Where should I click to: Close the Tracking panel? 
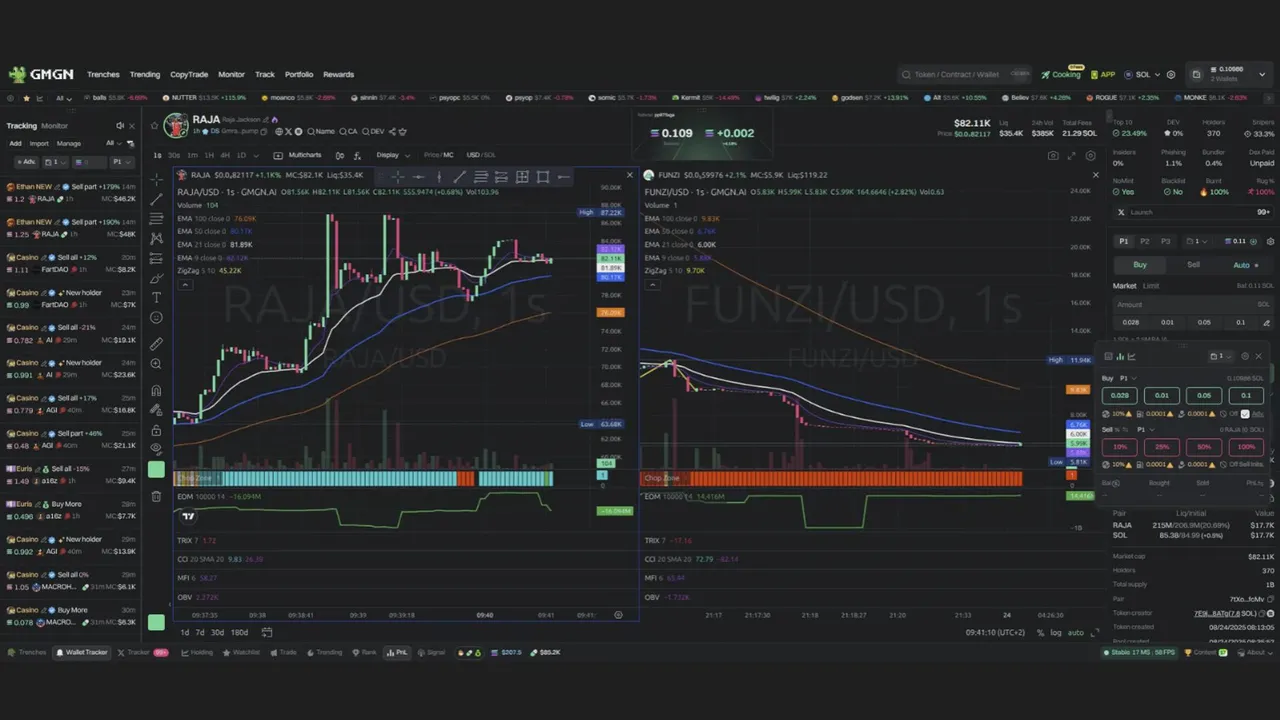[x=133, y=126]
